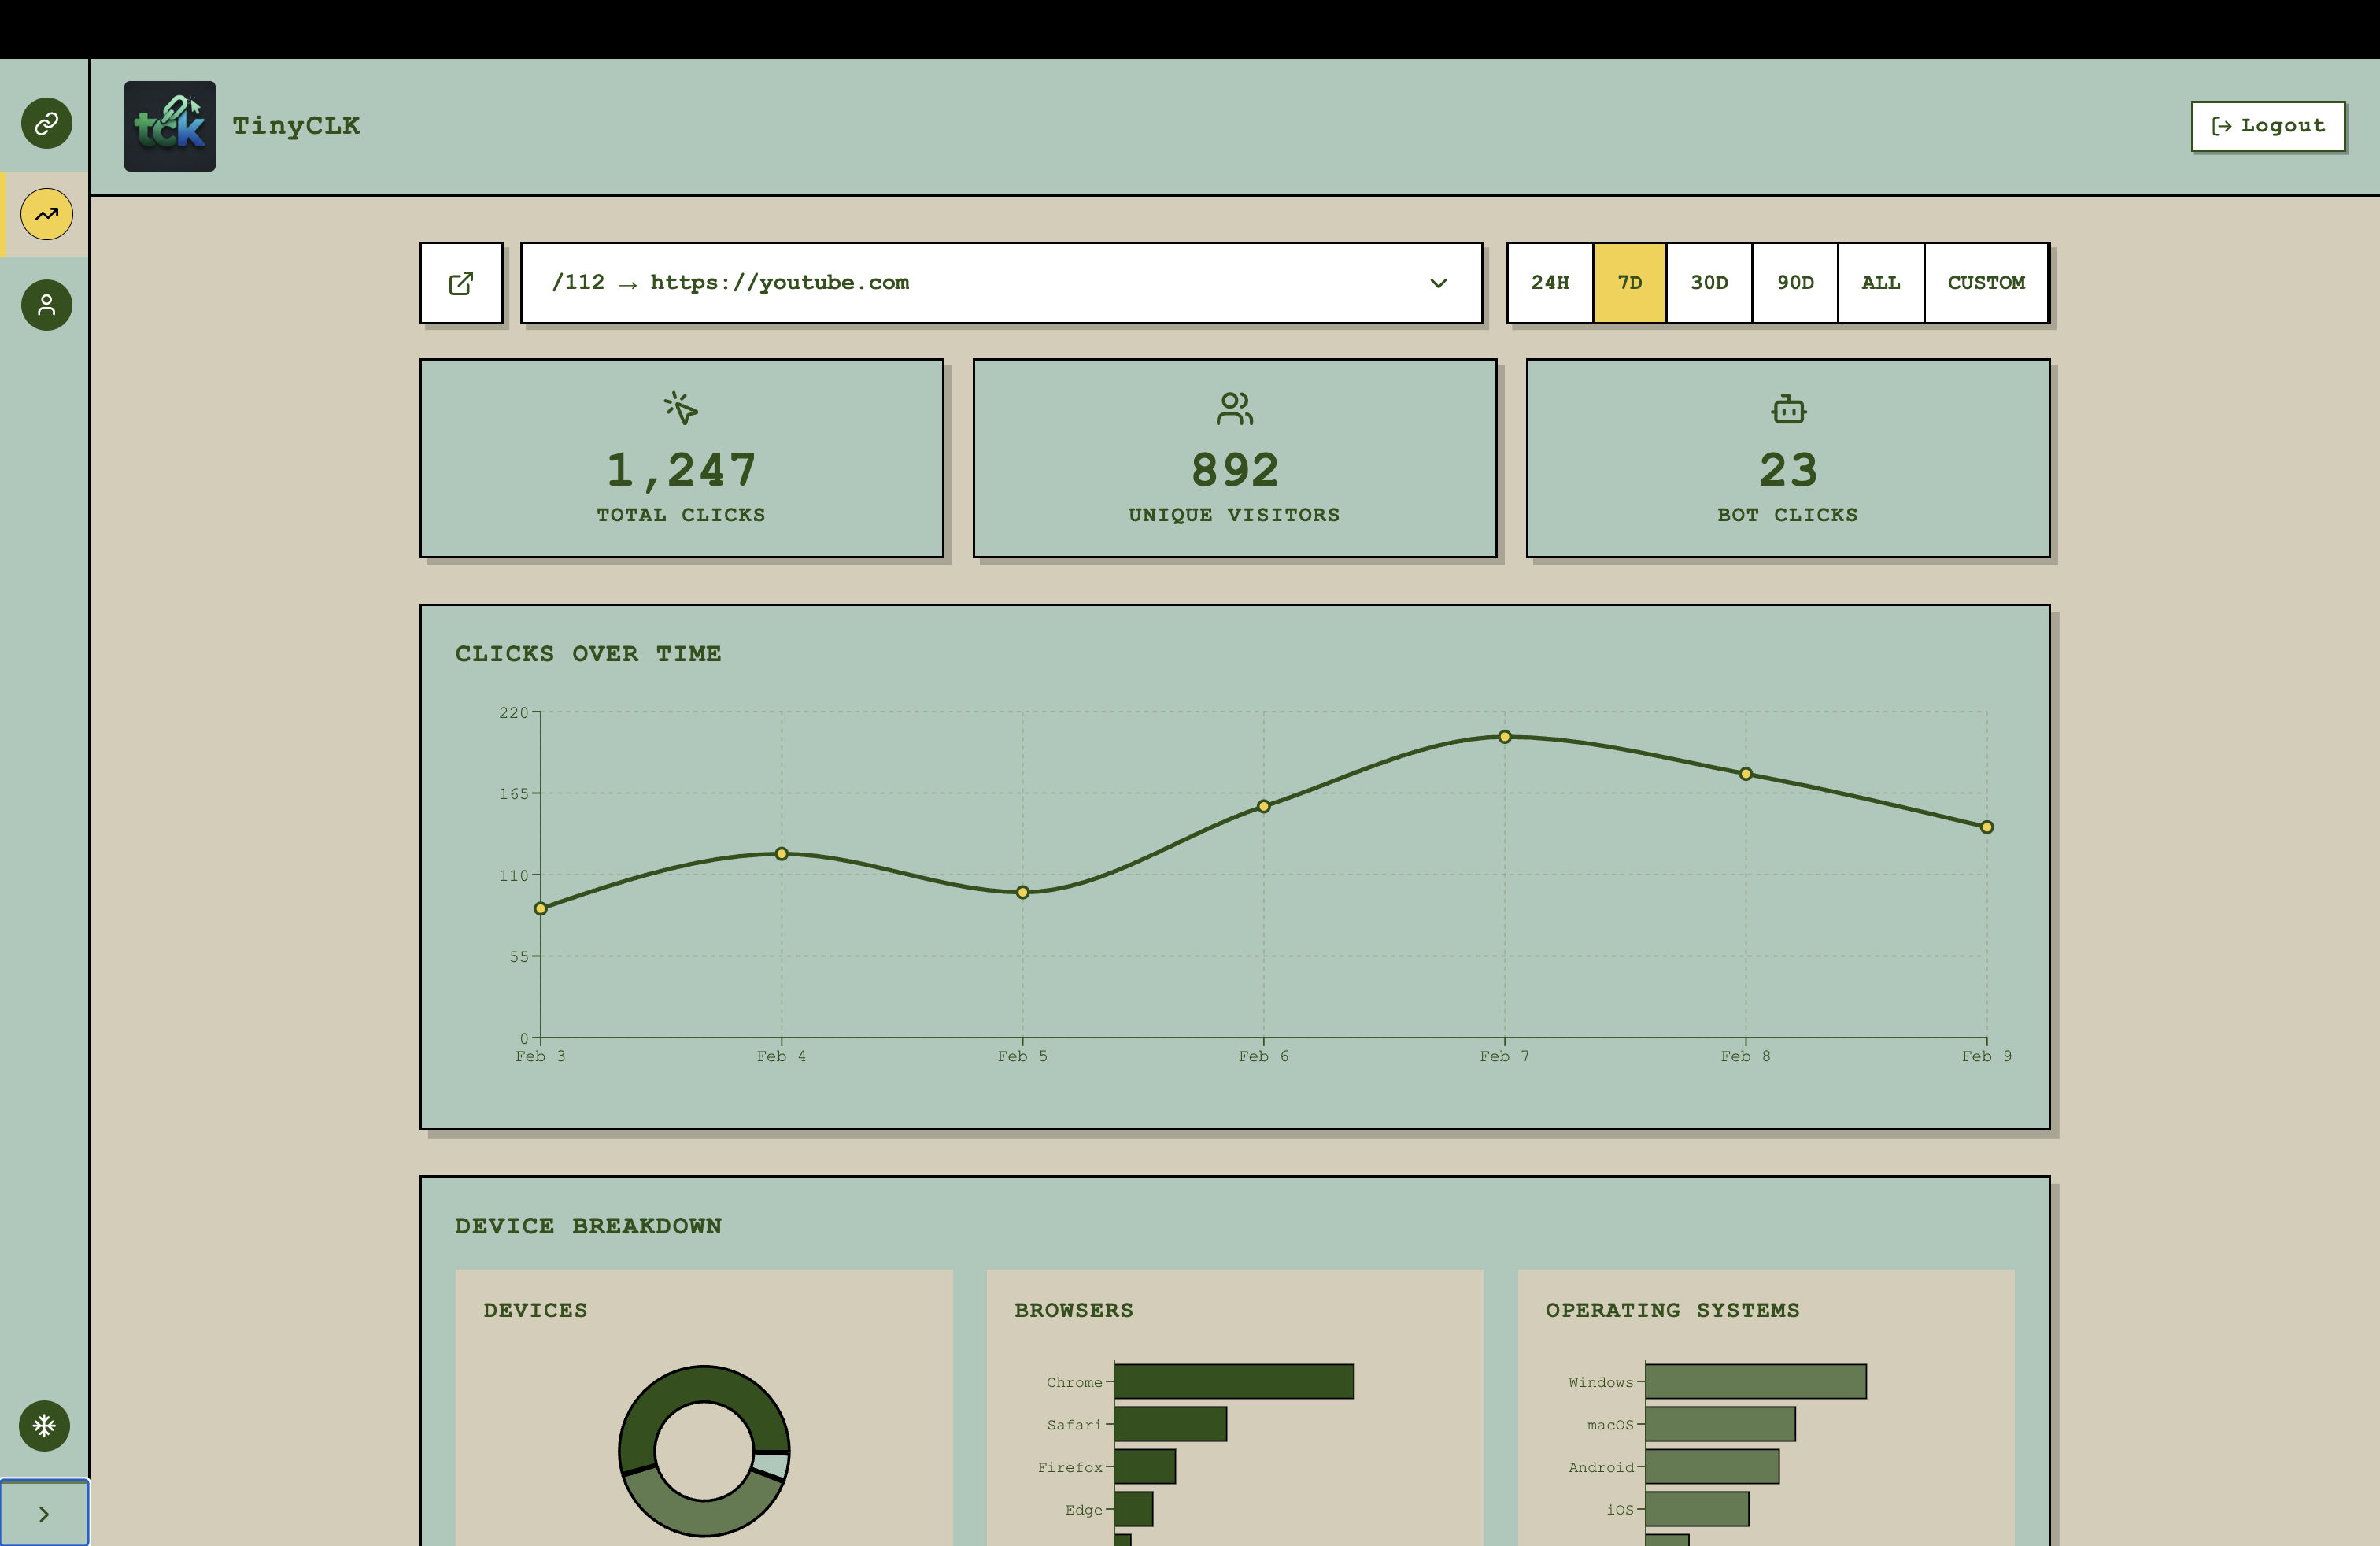Select the link management sidebar icon
The image size is (2380, 1546).
45,123
